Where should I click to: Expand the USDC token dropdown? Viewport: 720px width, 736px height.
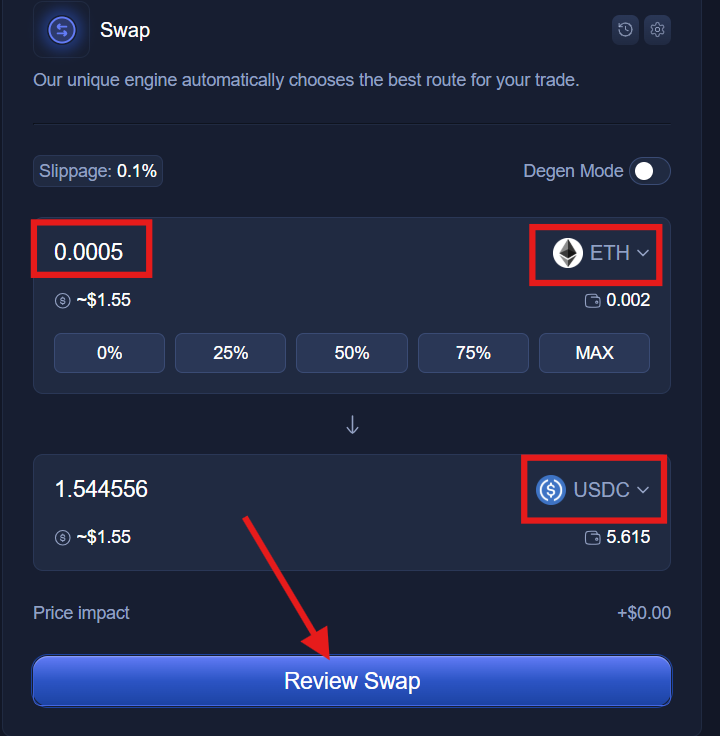pyautogui.click(x=643, y=490)
